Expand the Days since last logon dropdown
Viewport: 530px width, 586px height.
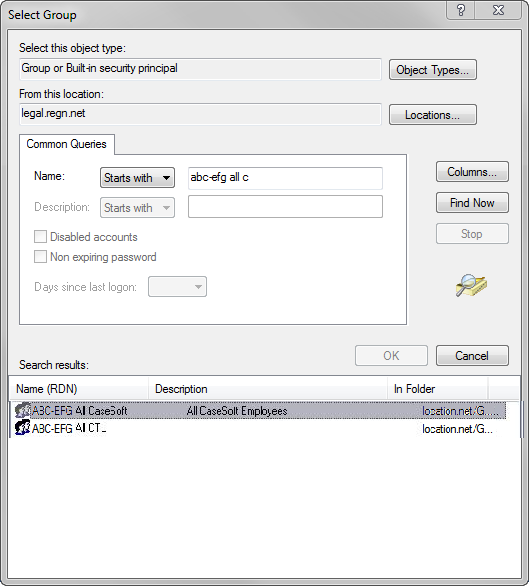pyautogui.click(x=177, y=287)
